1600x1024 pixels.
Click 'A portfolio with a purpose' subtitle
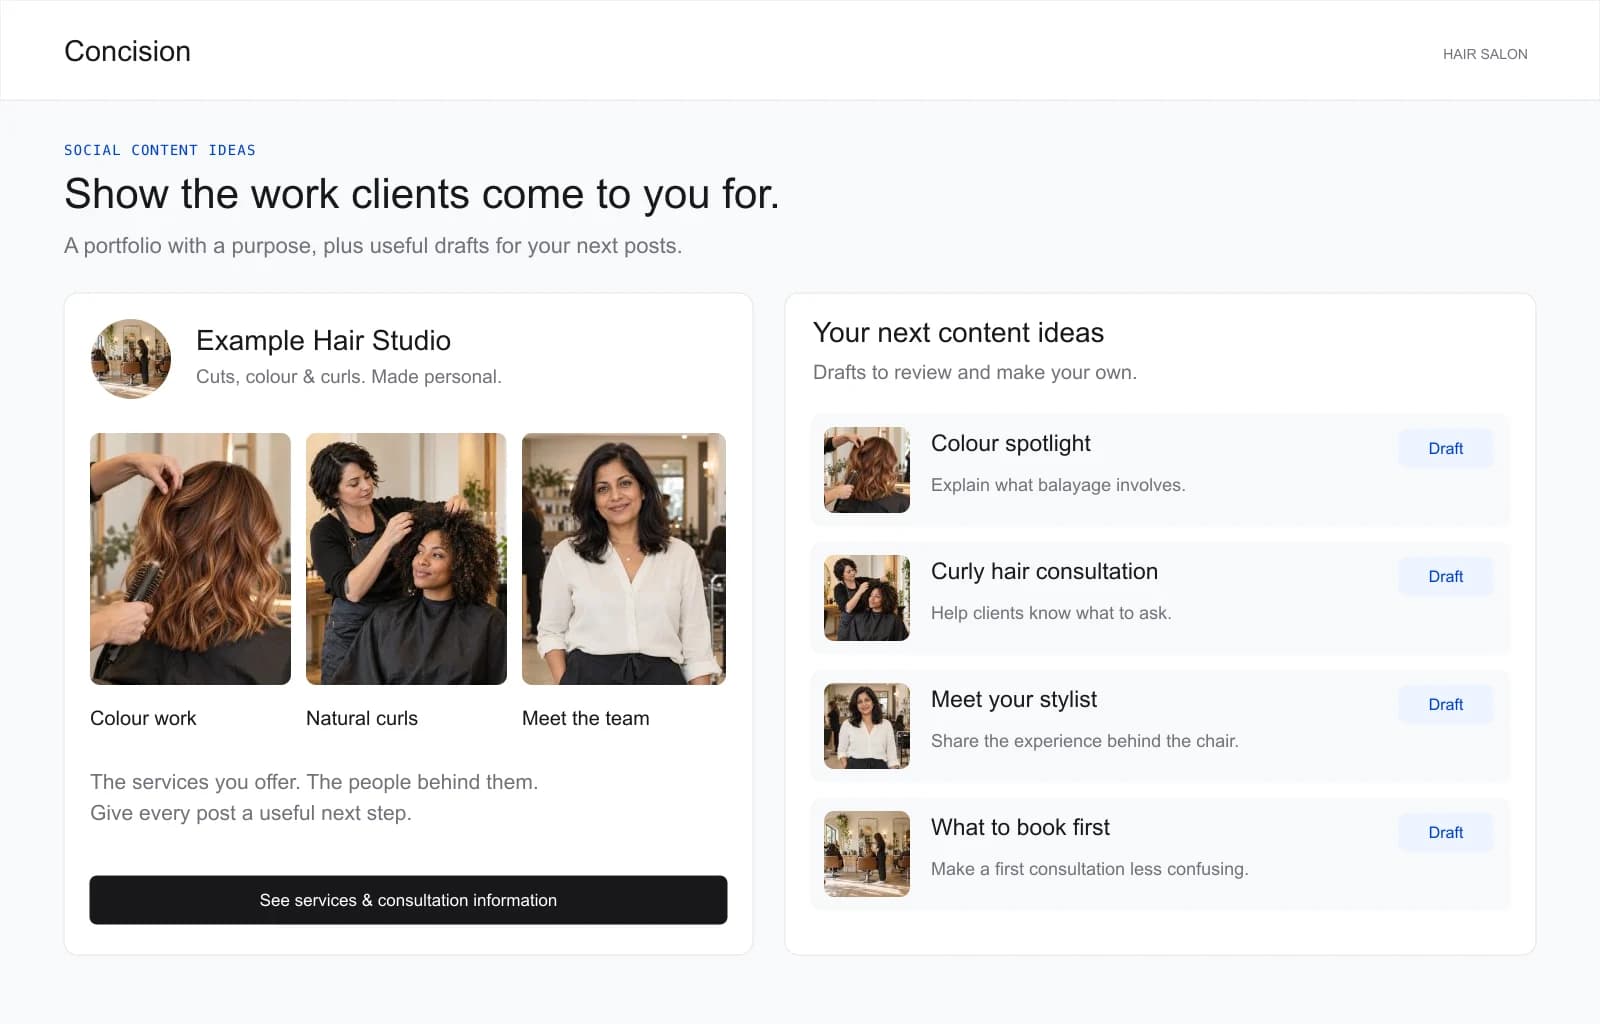tap(373, 246)
